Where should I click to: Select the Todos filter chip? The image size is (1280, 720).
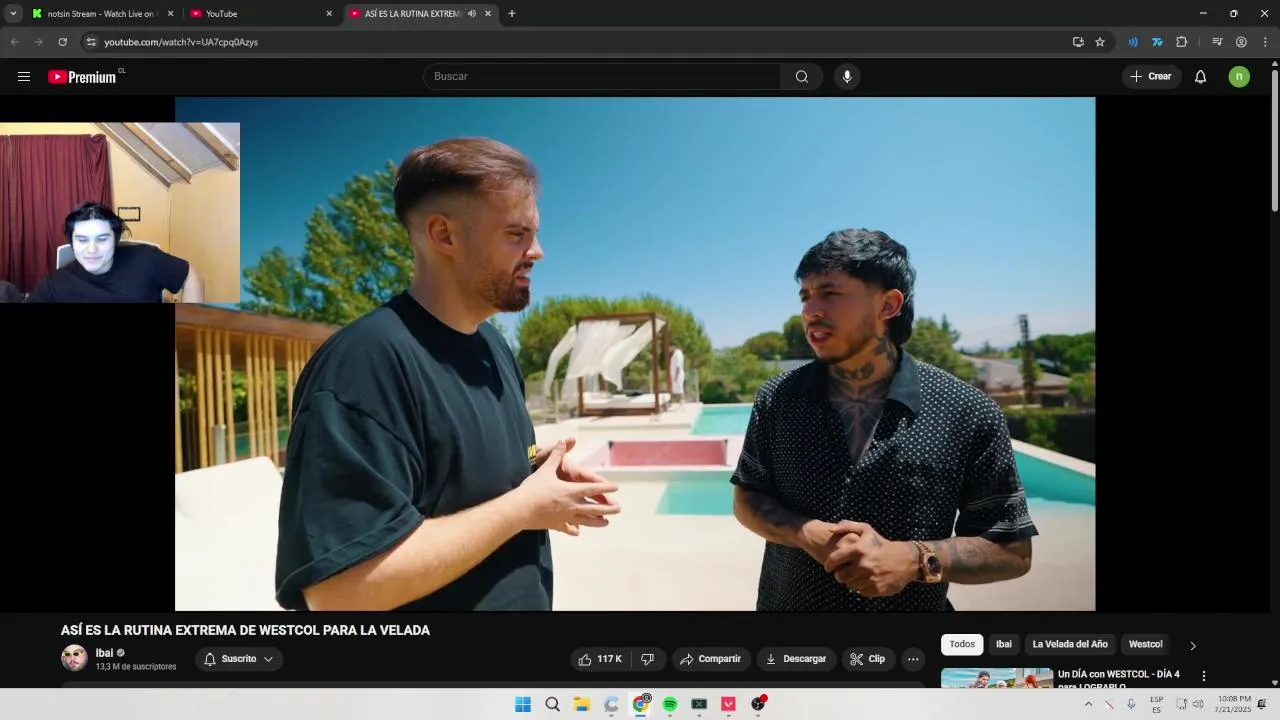point(962,645)
